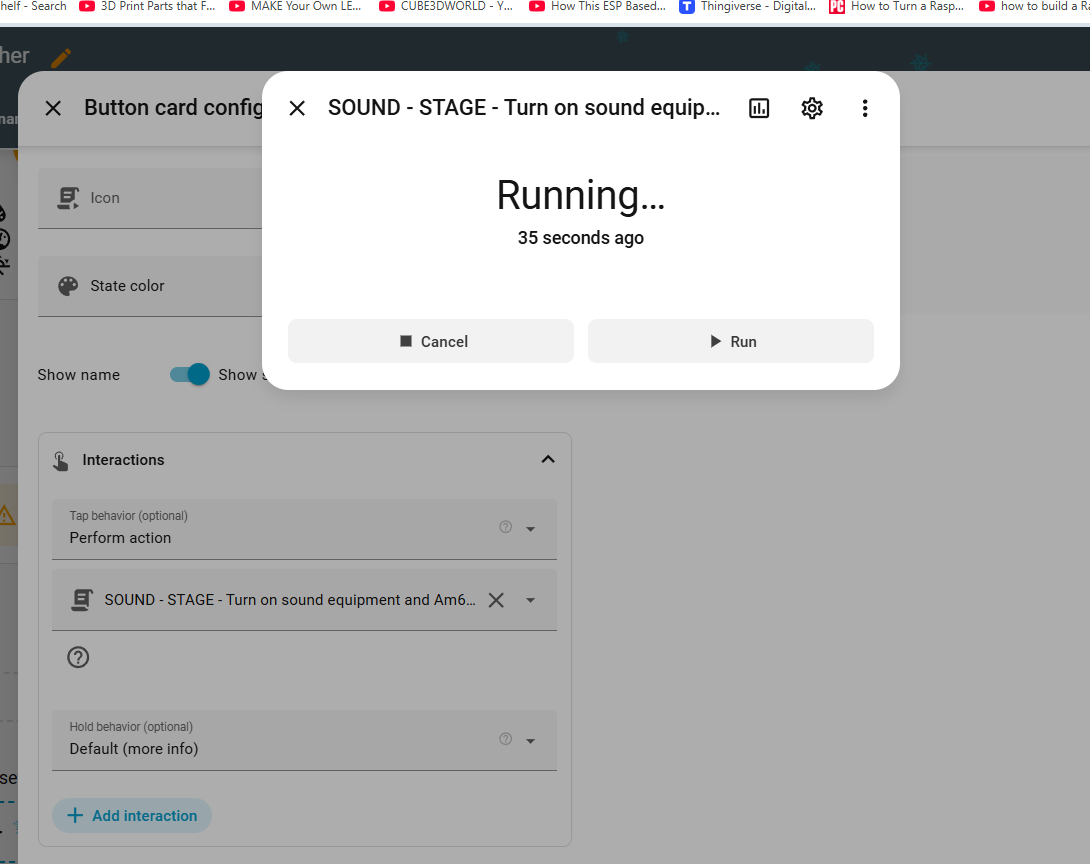Image resolution: width=1090 pixels, height=864 pixels.
Task: Click the '35 seconds ago' text
Action: pyautogui.click(x=581, y=238)
